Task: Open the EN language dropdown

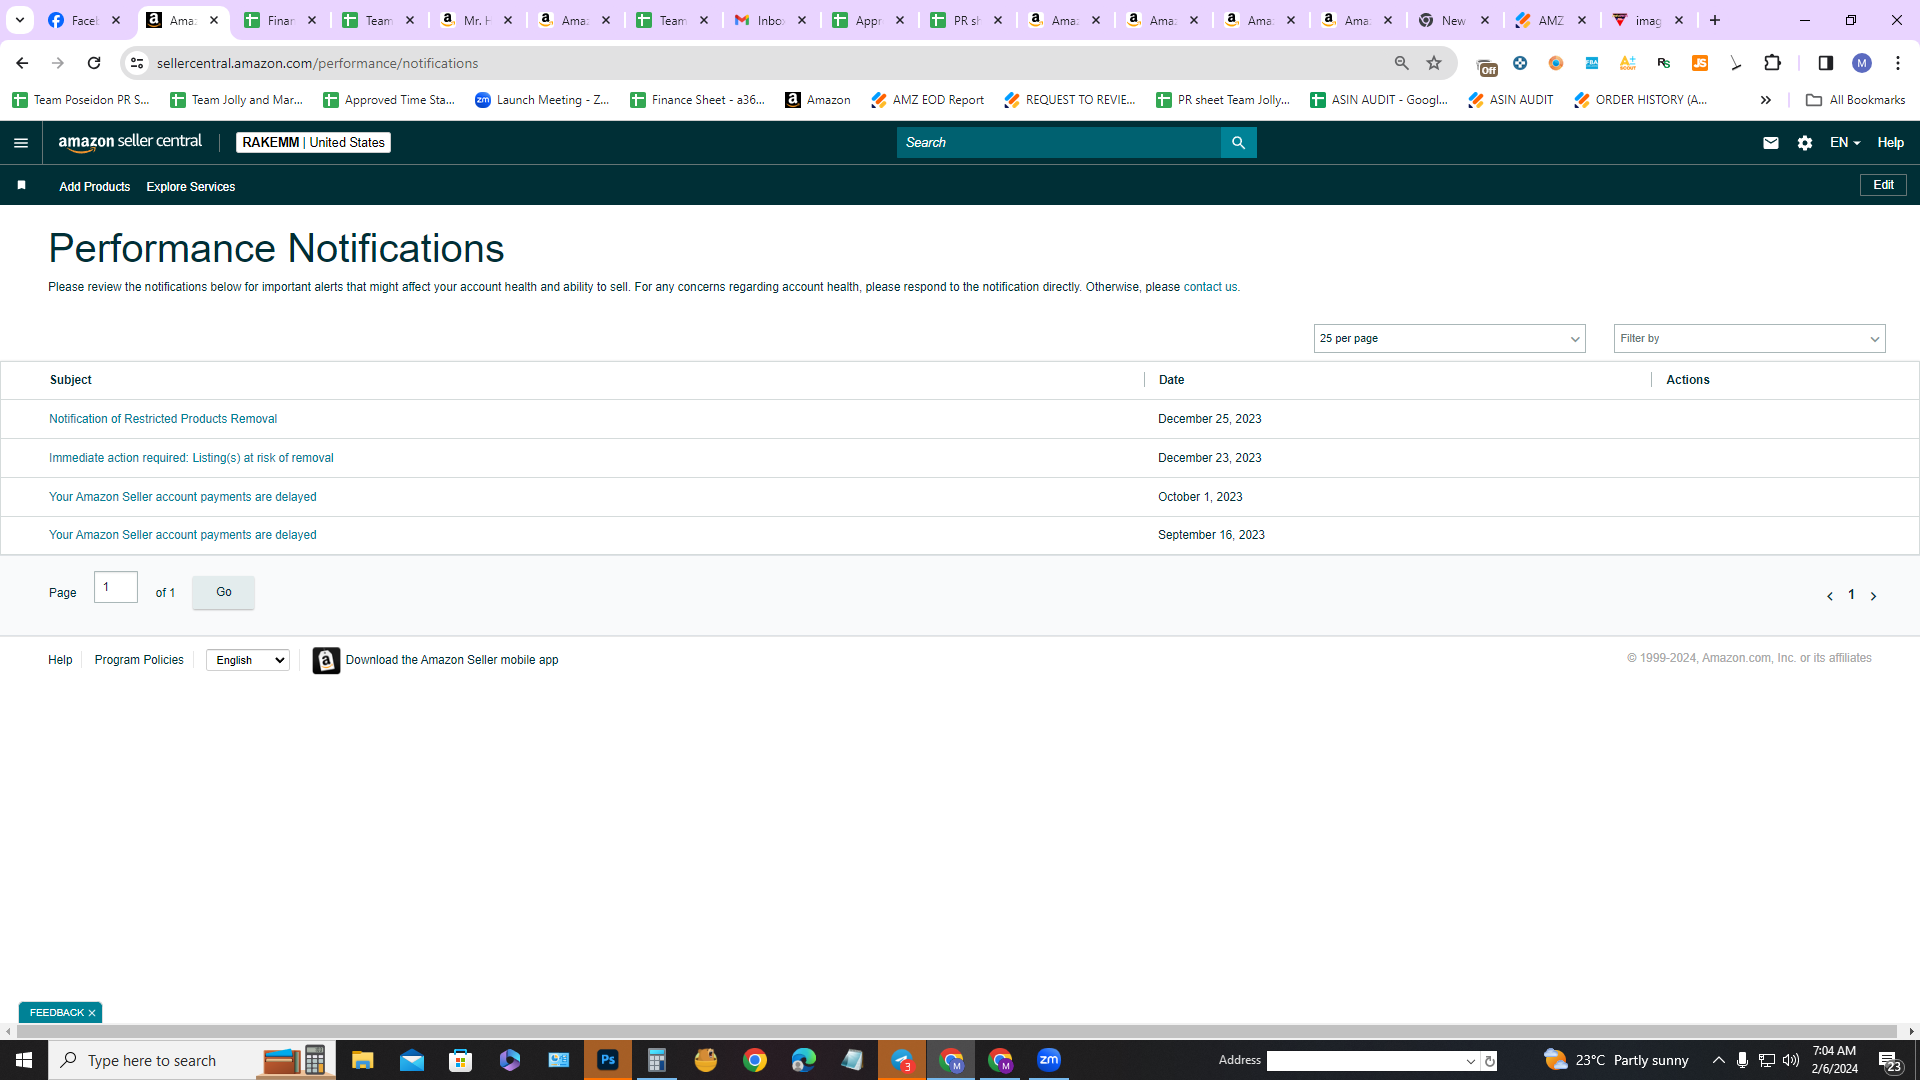Action: pyautogui.click(x=1844, y=143)
